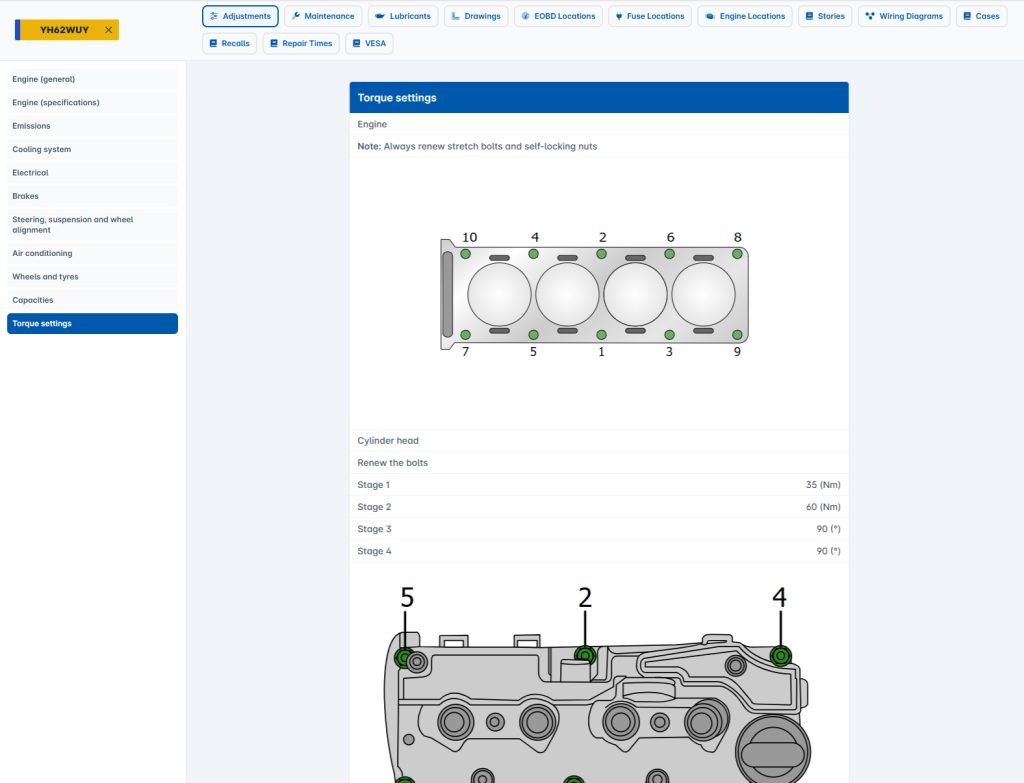
Task: Click the Fuse Locations icon
Action: (x=619, y=16)
